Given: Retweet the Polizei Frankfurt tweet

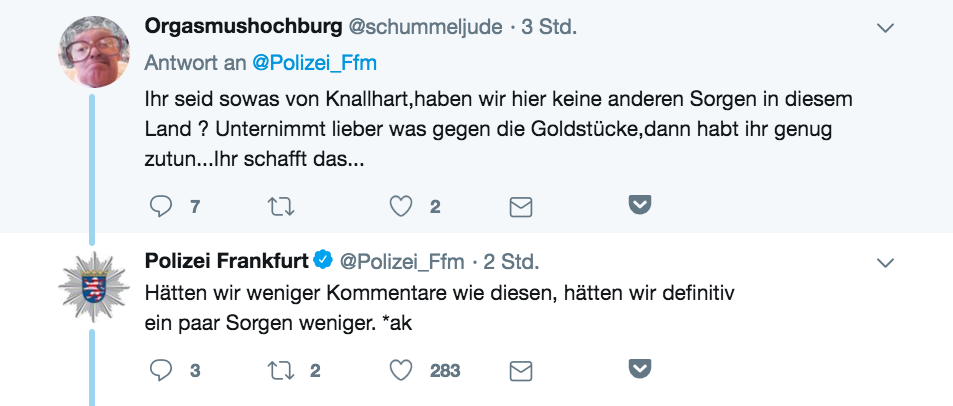Looking at the screenshot, I should [x=281, y=370].
